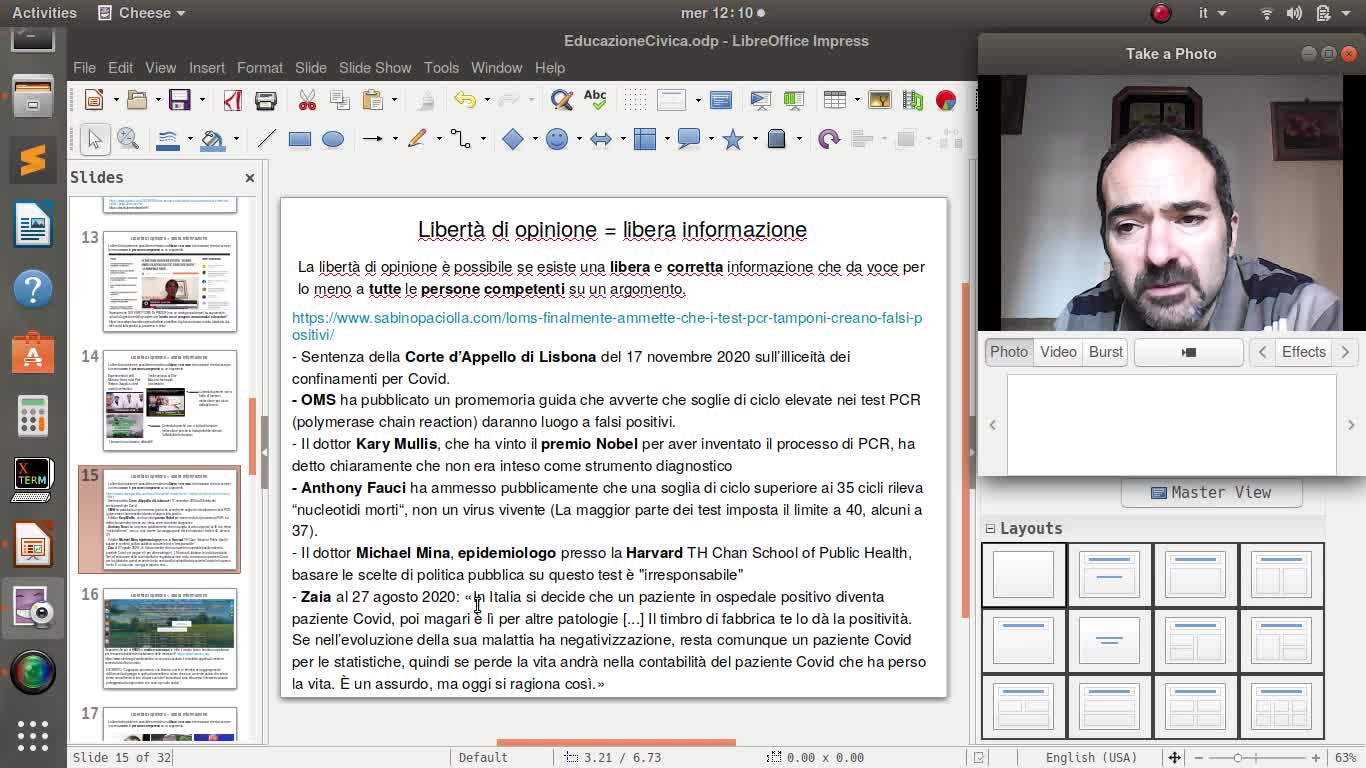This screenshot has height=768, width=1366.
Task: Start slideshow from current slide
Action: (794, 100)
